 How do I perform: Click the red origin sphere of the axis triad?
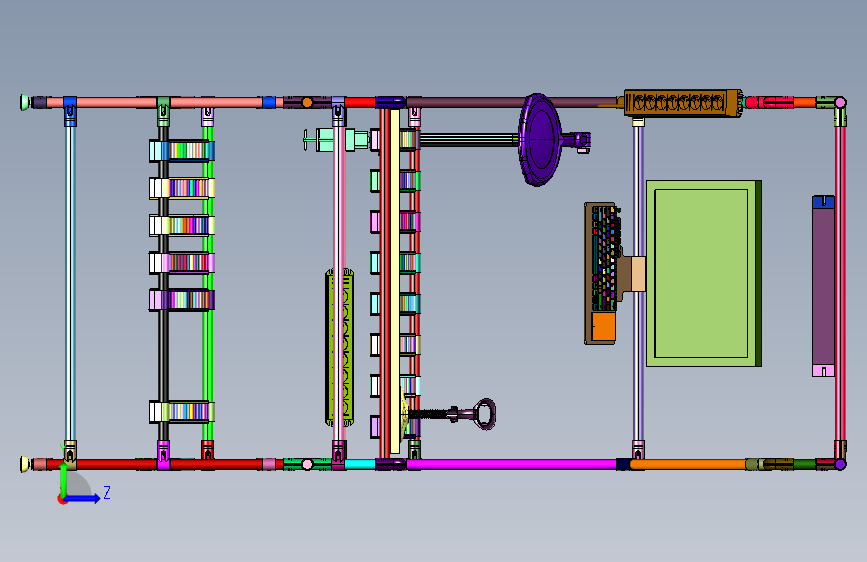pyautogui.click(x=62, y=499)
